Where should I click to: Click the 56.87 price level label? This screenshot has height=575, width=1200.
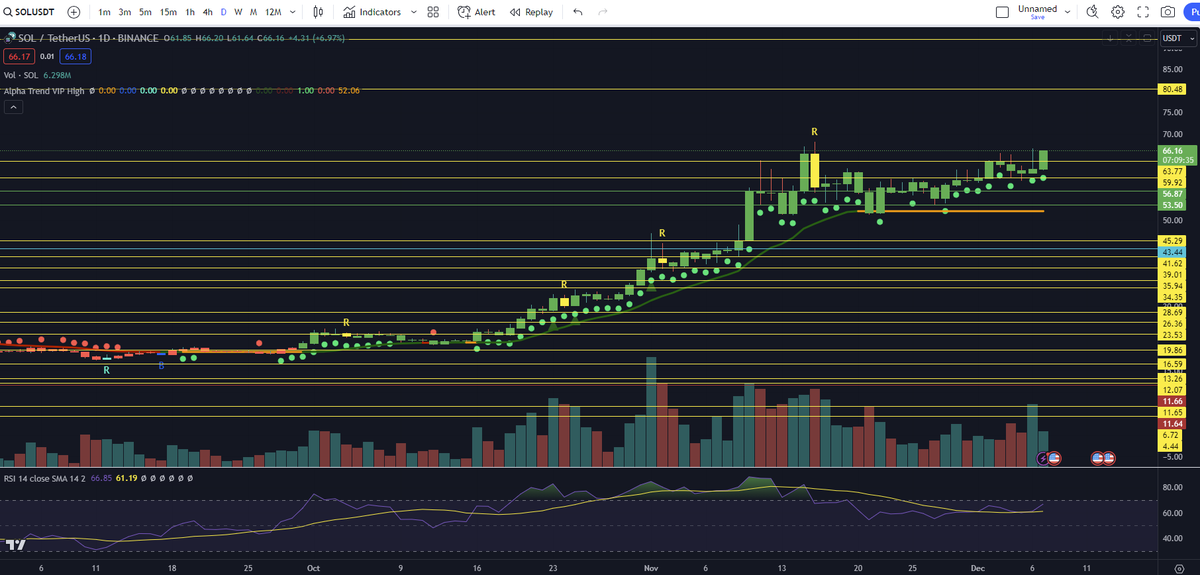[1172, 194]
